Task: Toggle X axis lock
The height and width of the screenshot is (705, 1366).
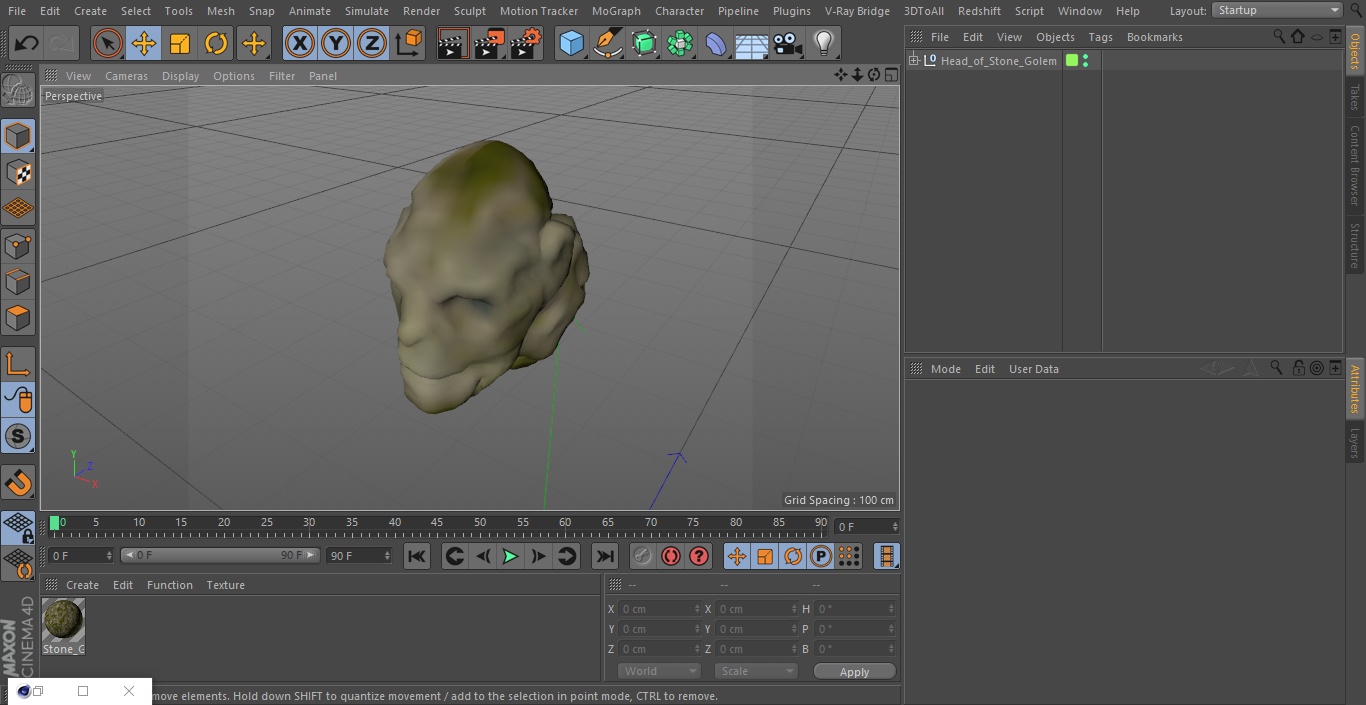Action: pos(299,43)
